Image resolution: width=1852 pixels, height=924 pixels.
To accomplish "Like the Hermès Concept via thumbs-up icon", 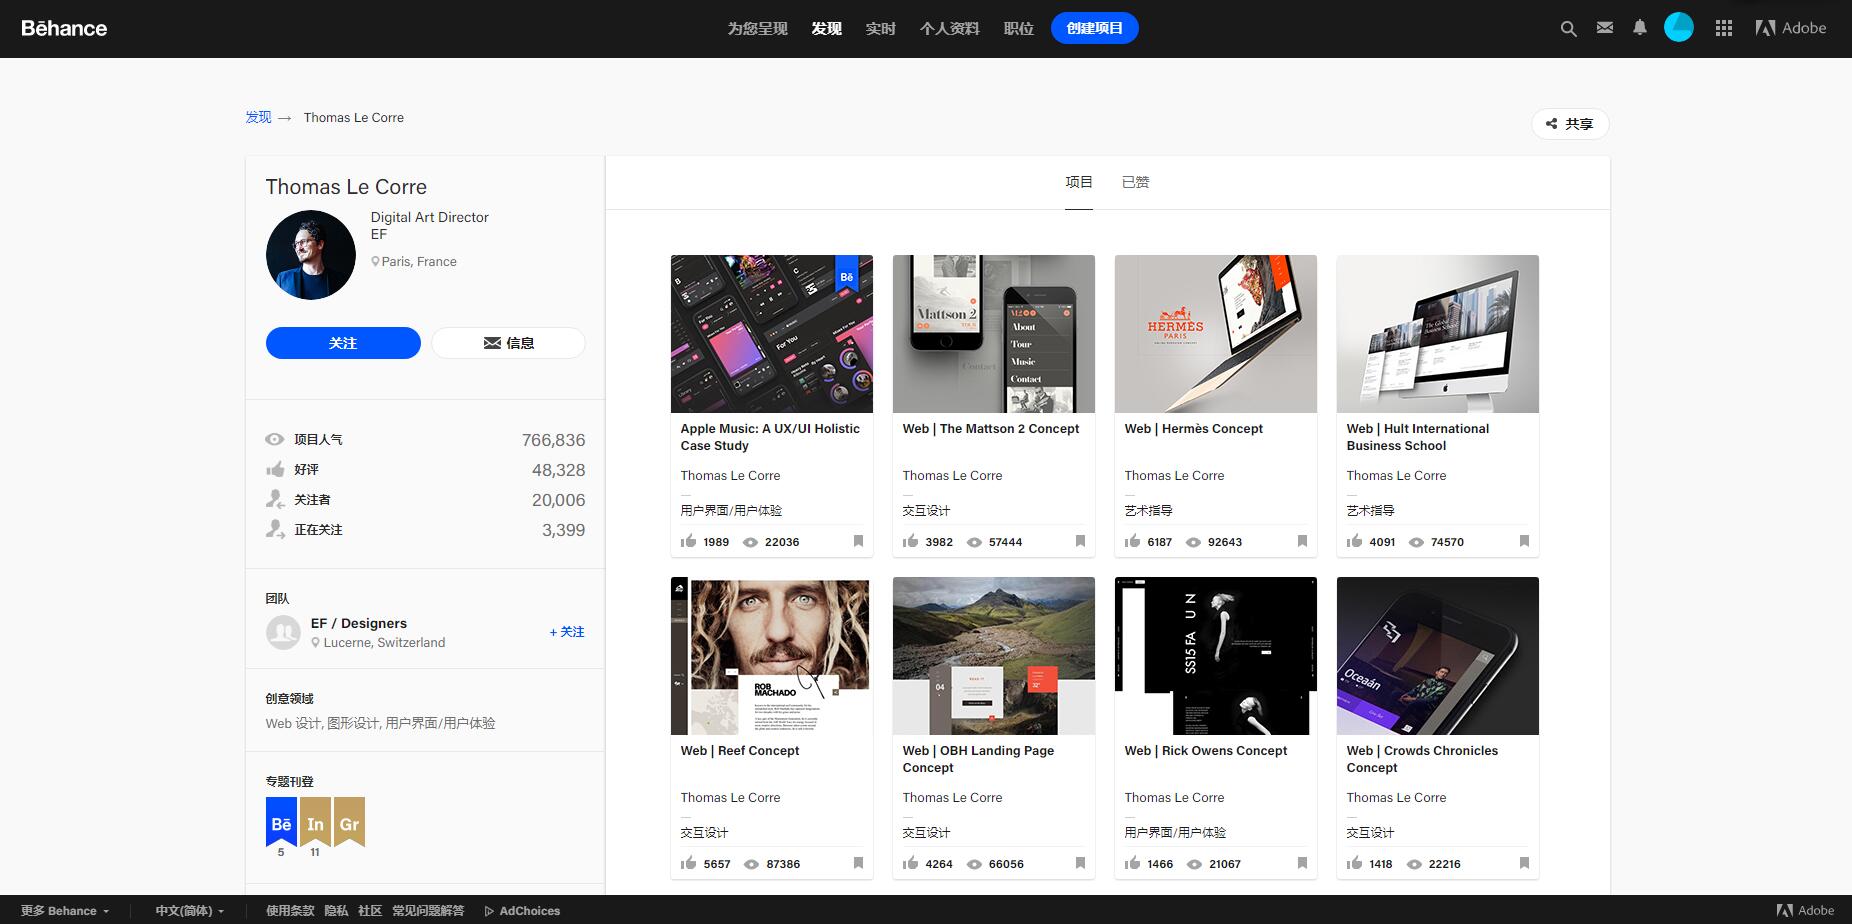I will tap(1133, 541).
